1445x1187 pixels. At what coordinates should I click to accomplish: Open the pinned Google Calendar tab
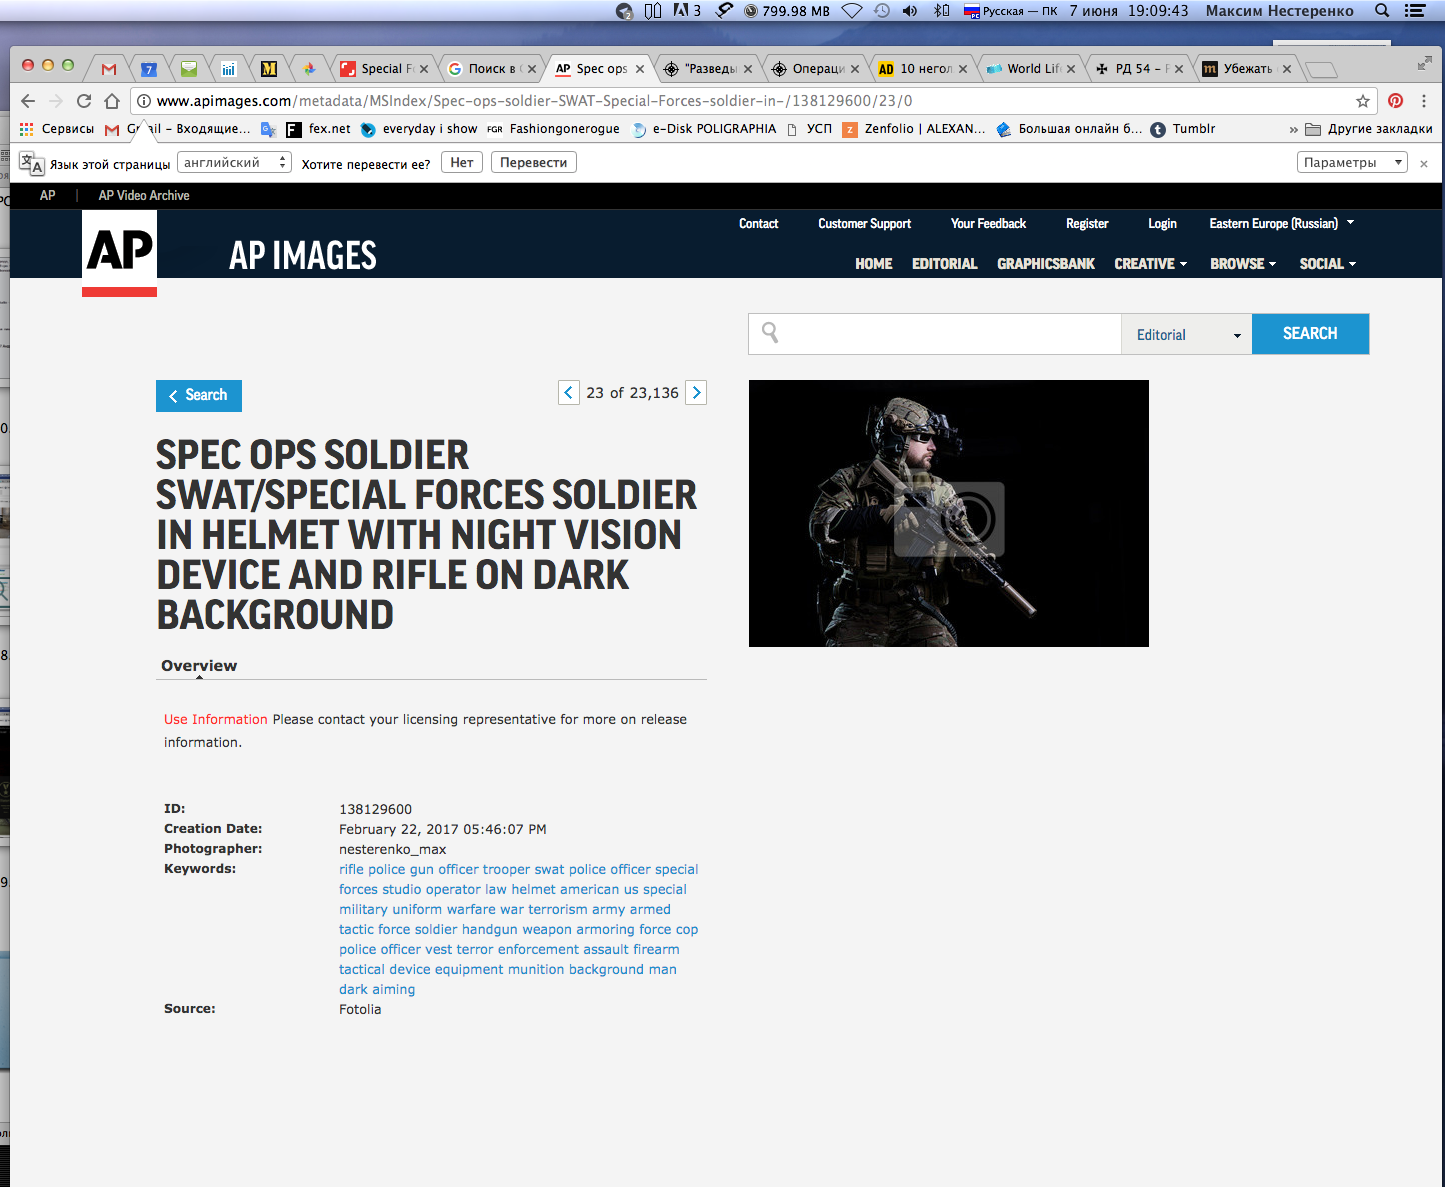coord(149,69)
